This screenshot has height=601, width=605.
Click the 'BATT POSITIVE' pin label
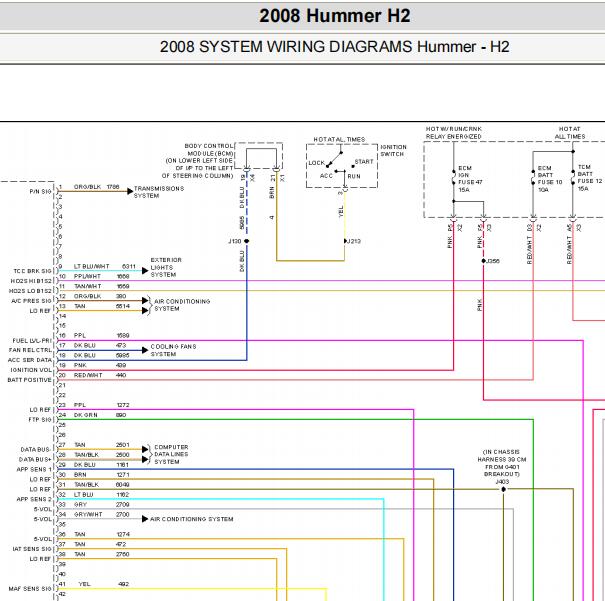29,380
